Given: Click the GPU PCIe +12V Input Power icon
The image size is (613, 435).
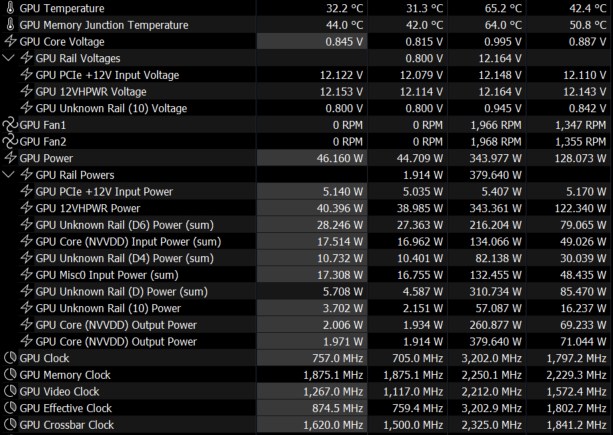Looking at the screenshot, I should coord(27,192).
